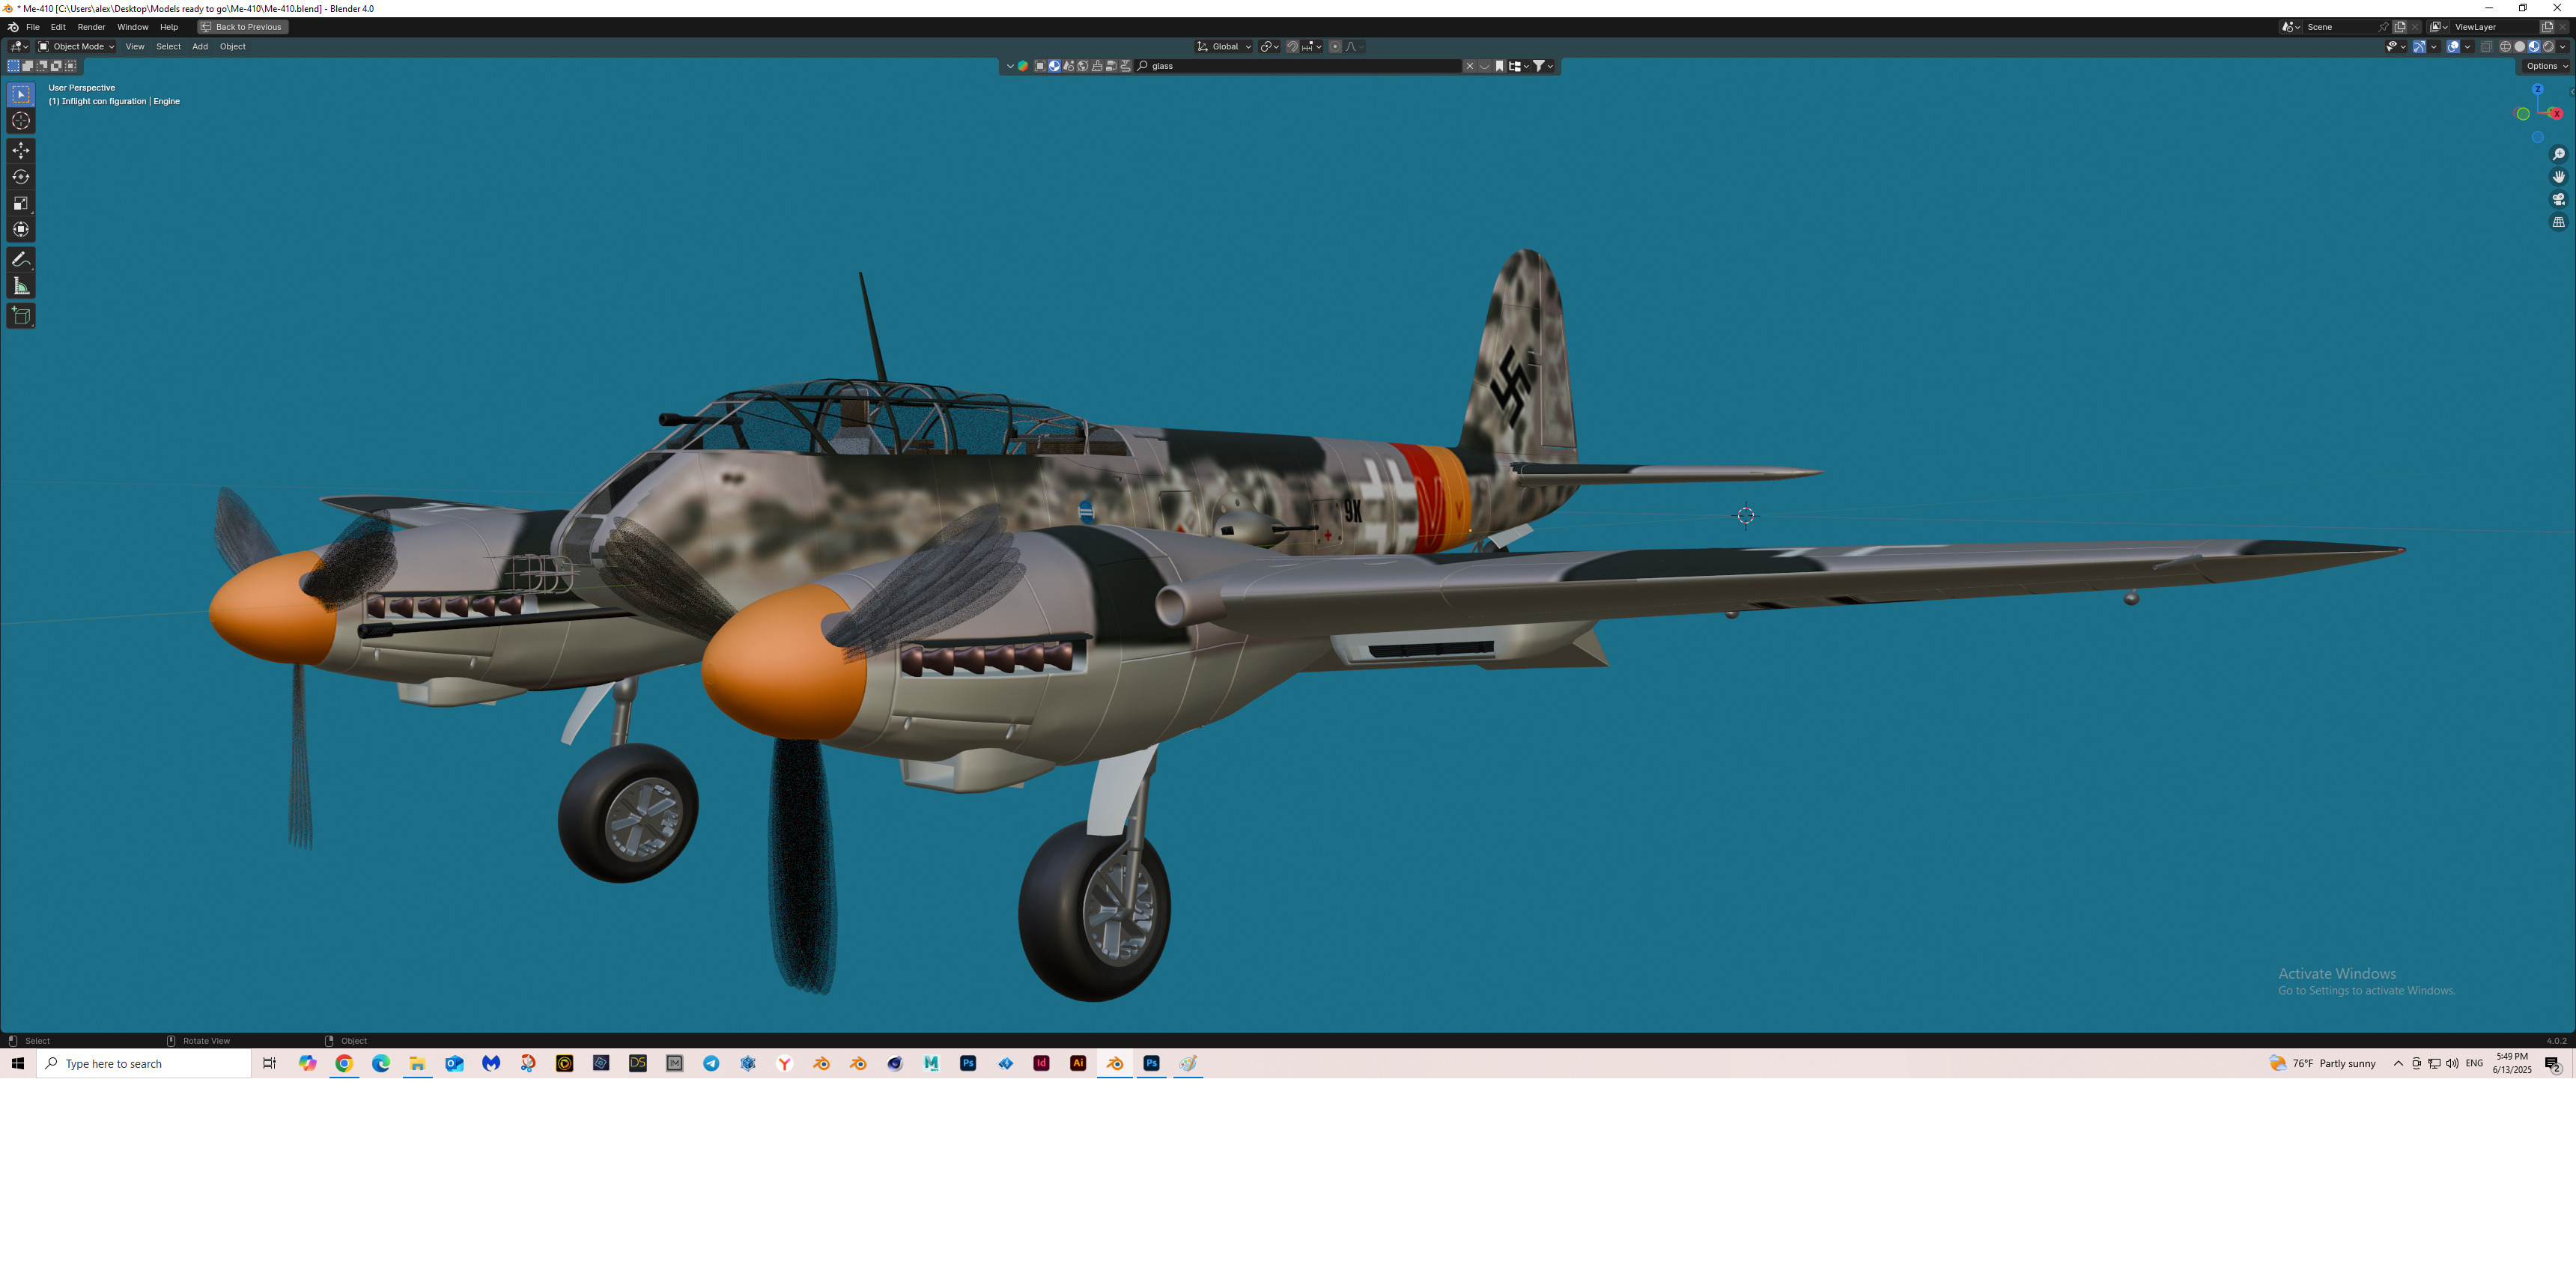Switch to Wireframe shading
The height and width of the screenshot is (1264, 2576).
[2506, 47]
